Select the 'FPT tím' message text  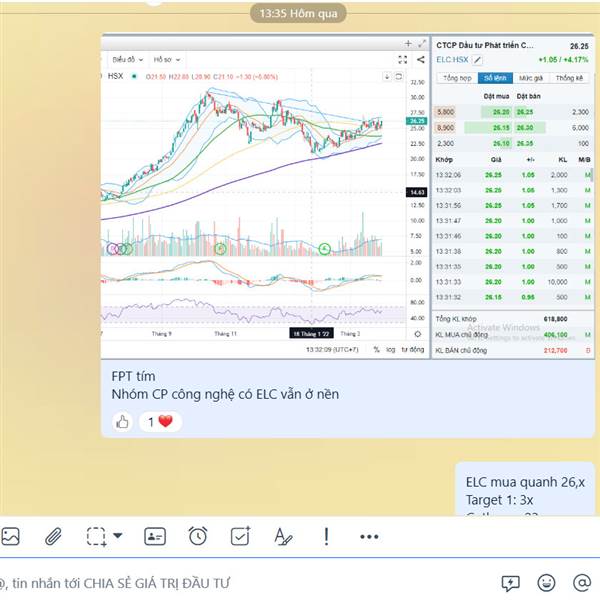[134, 376]
